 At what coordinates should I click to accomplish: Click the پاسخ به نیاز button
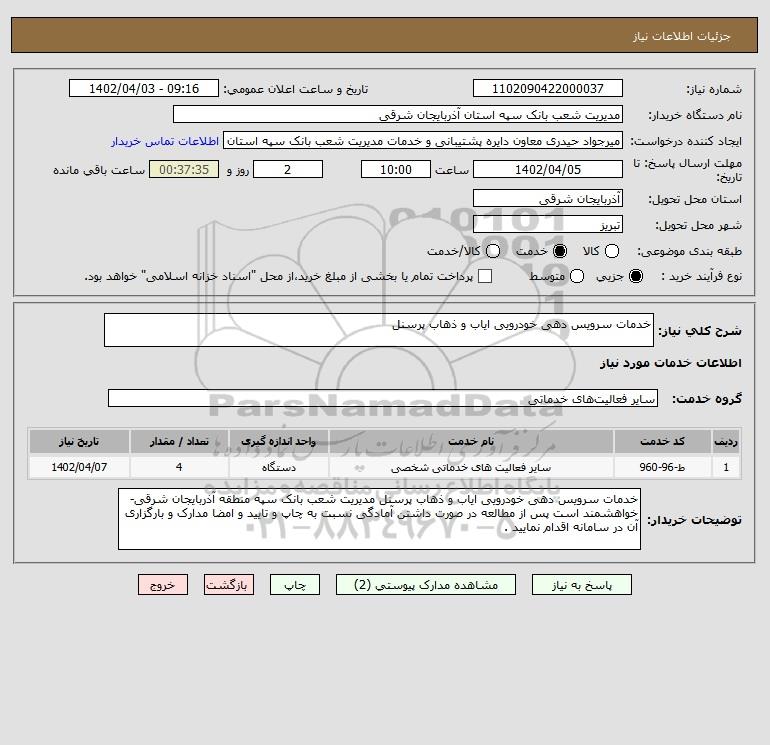click(x=581, y=585)
